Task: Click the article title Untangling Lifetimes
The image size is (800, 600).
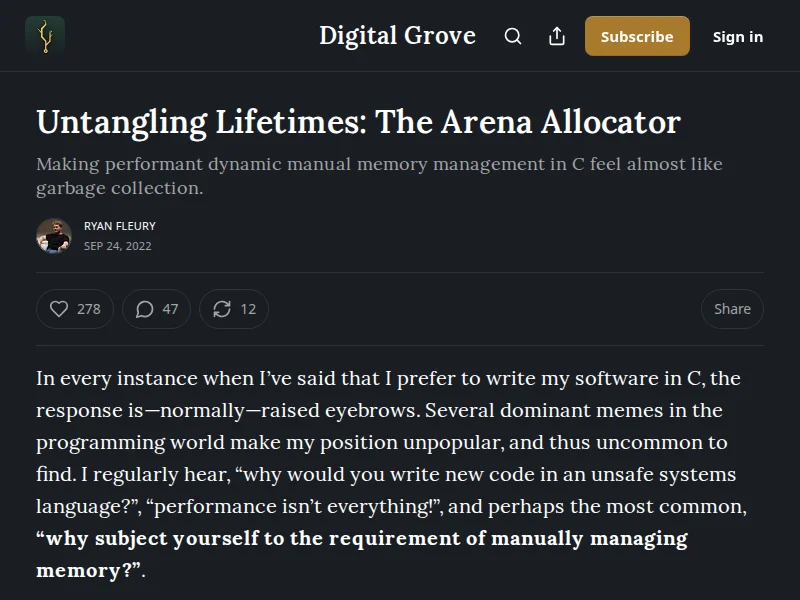Action: click(x=358, y=122)
